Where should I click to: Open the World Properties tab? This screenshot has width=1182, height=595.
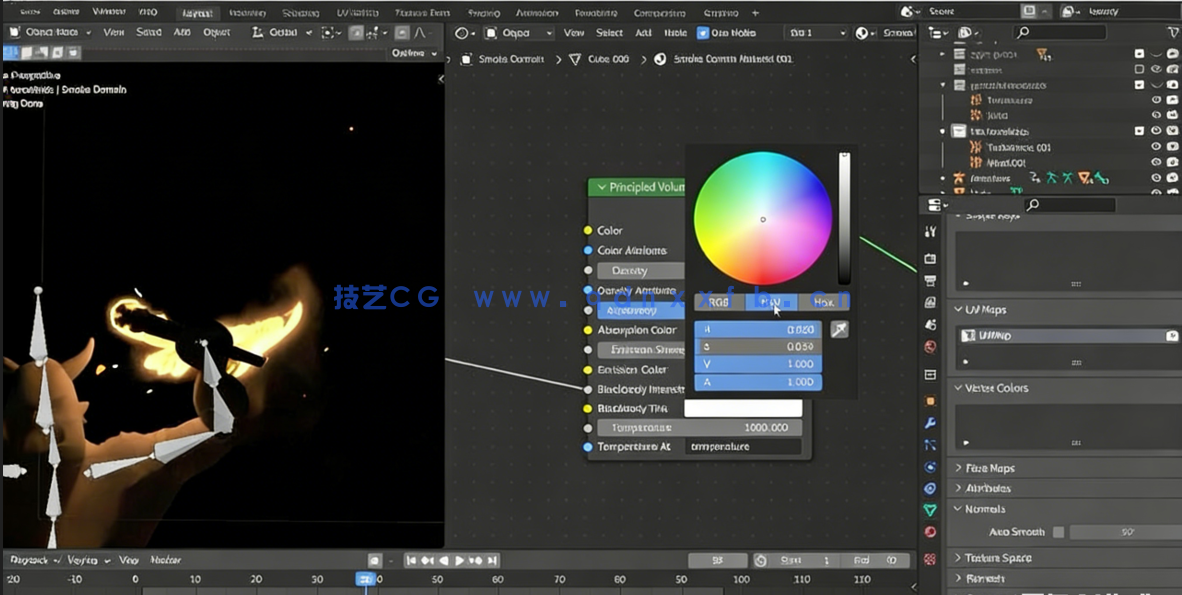pyautogui.click(x=929, y=347)
